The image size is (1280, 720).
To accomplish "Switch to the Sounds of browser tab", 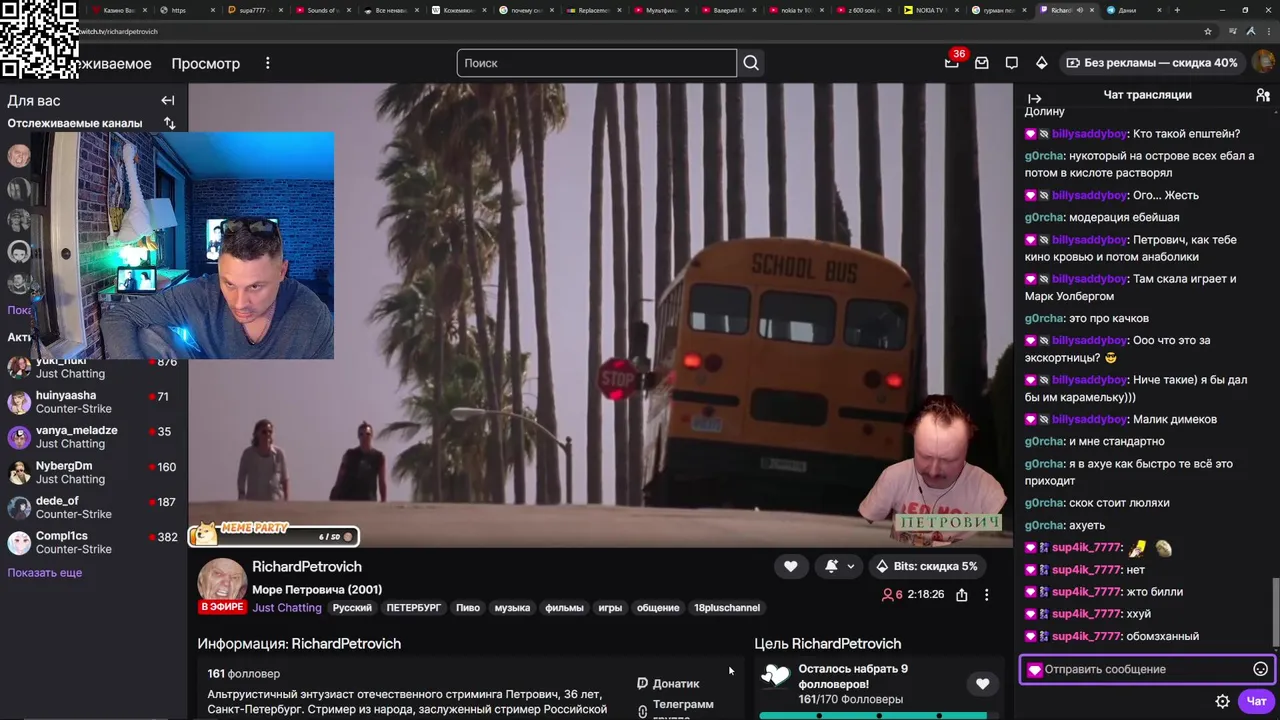I will point(321,10).
